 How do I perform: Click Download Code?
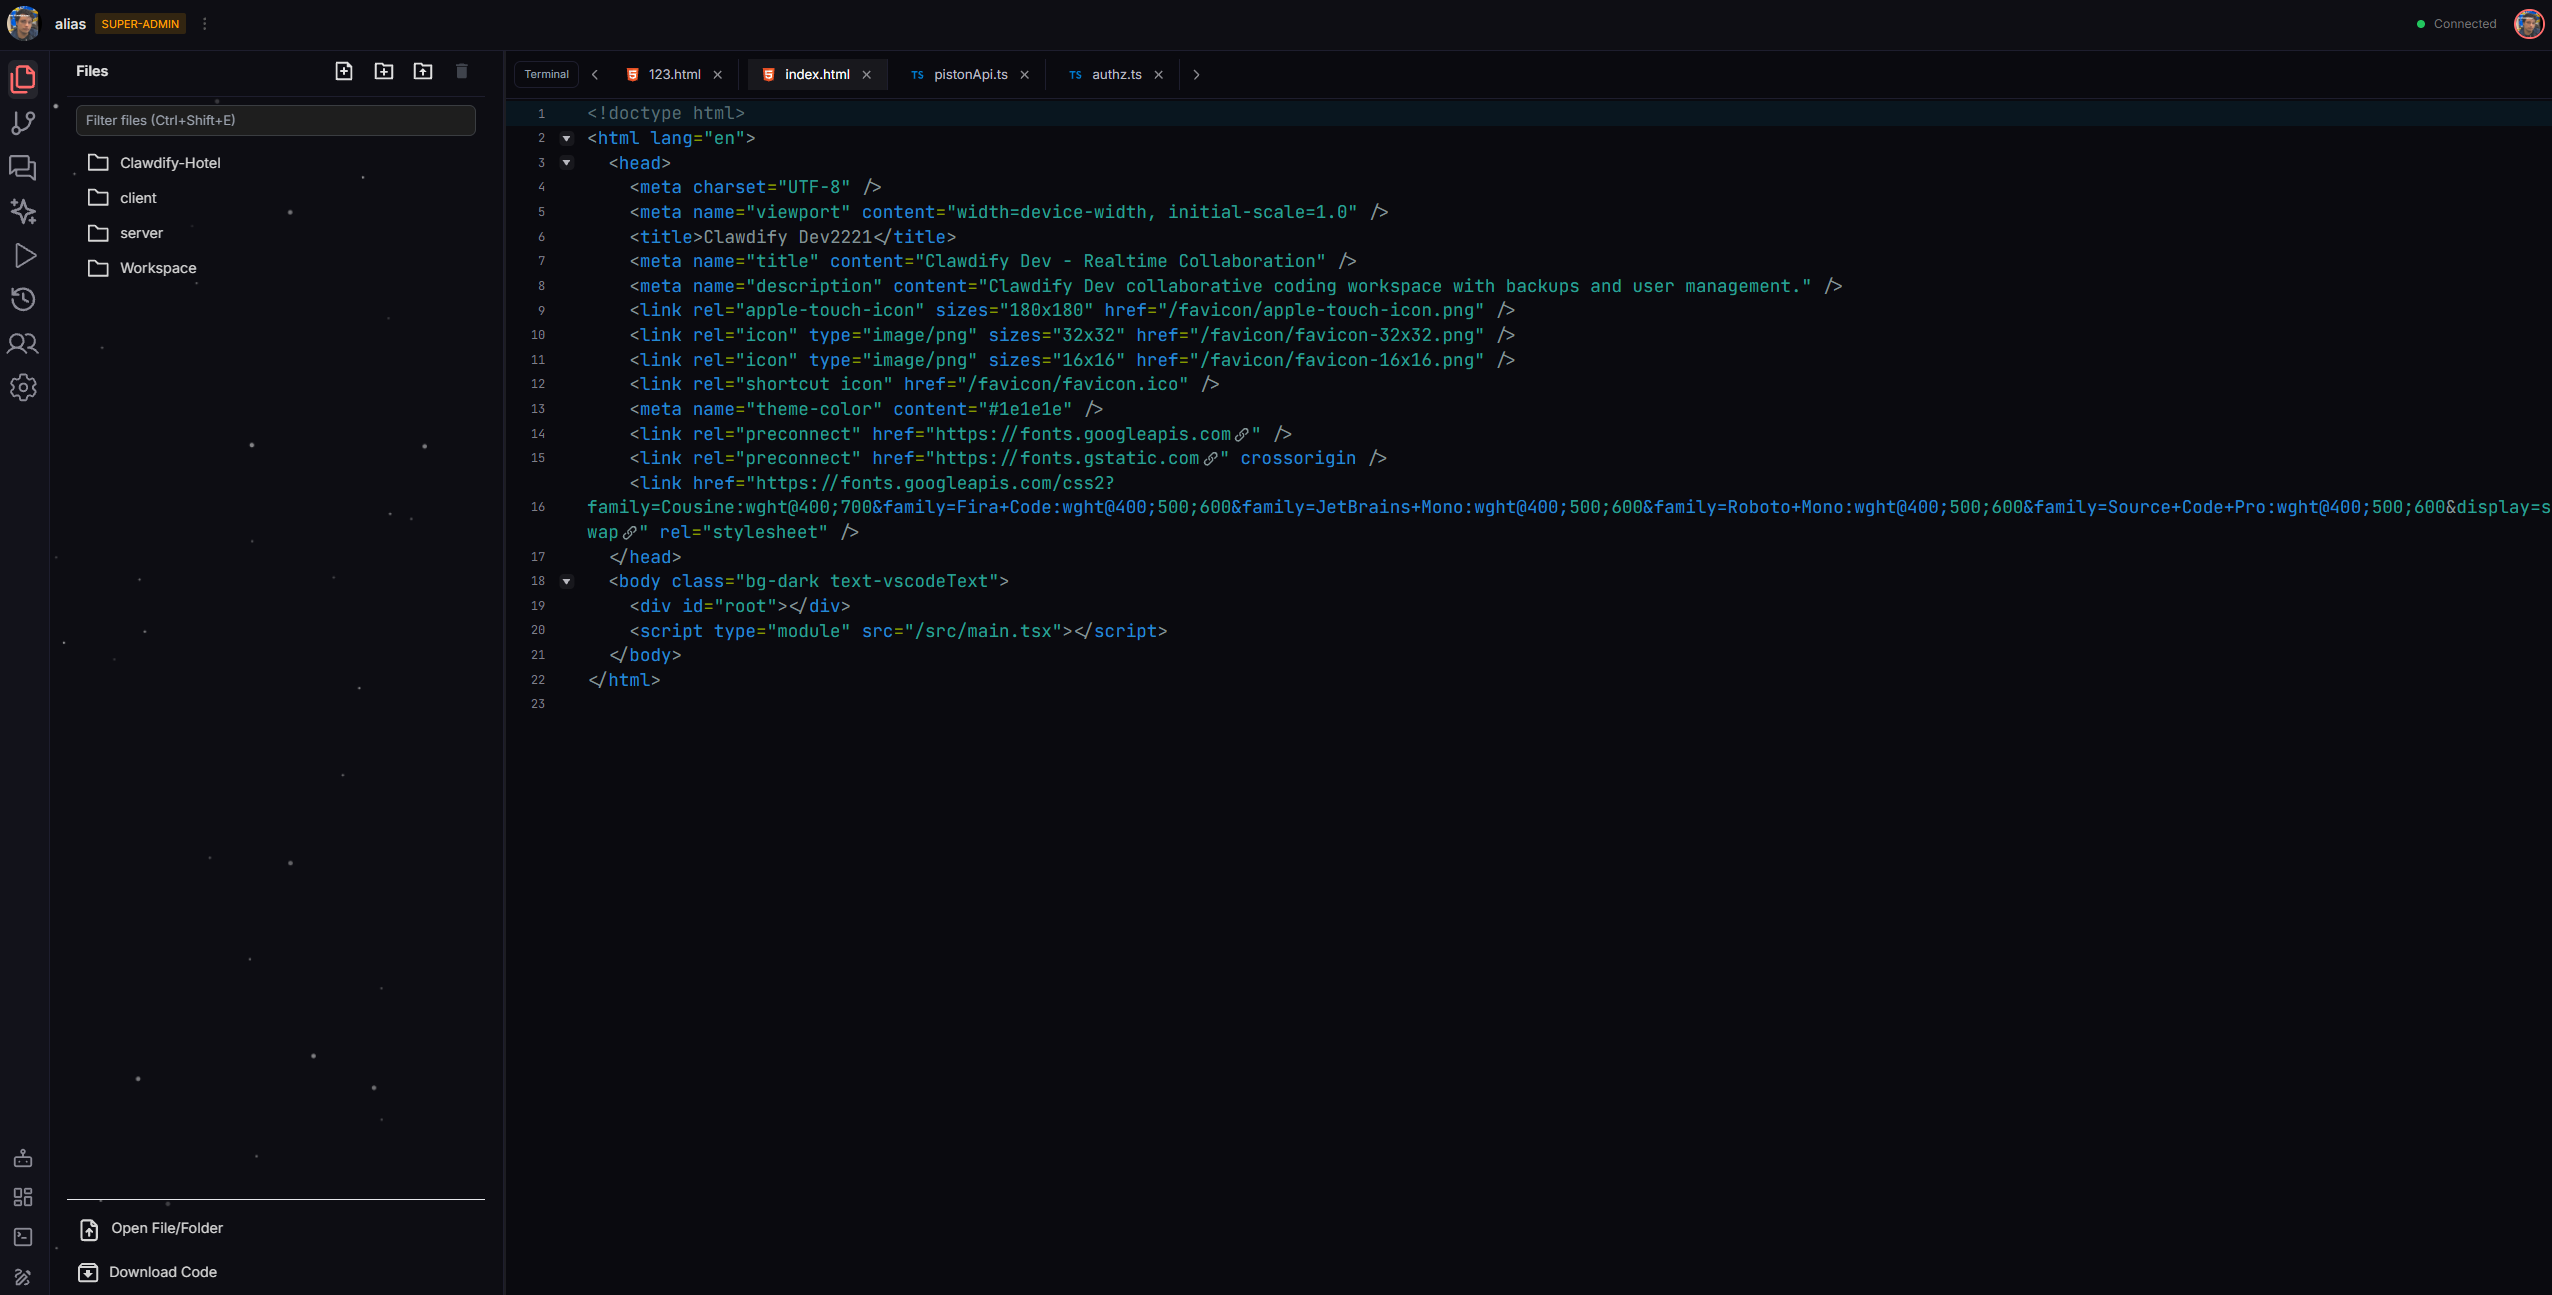click(x=162, y=1272)
